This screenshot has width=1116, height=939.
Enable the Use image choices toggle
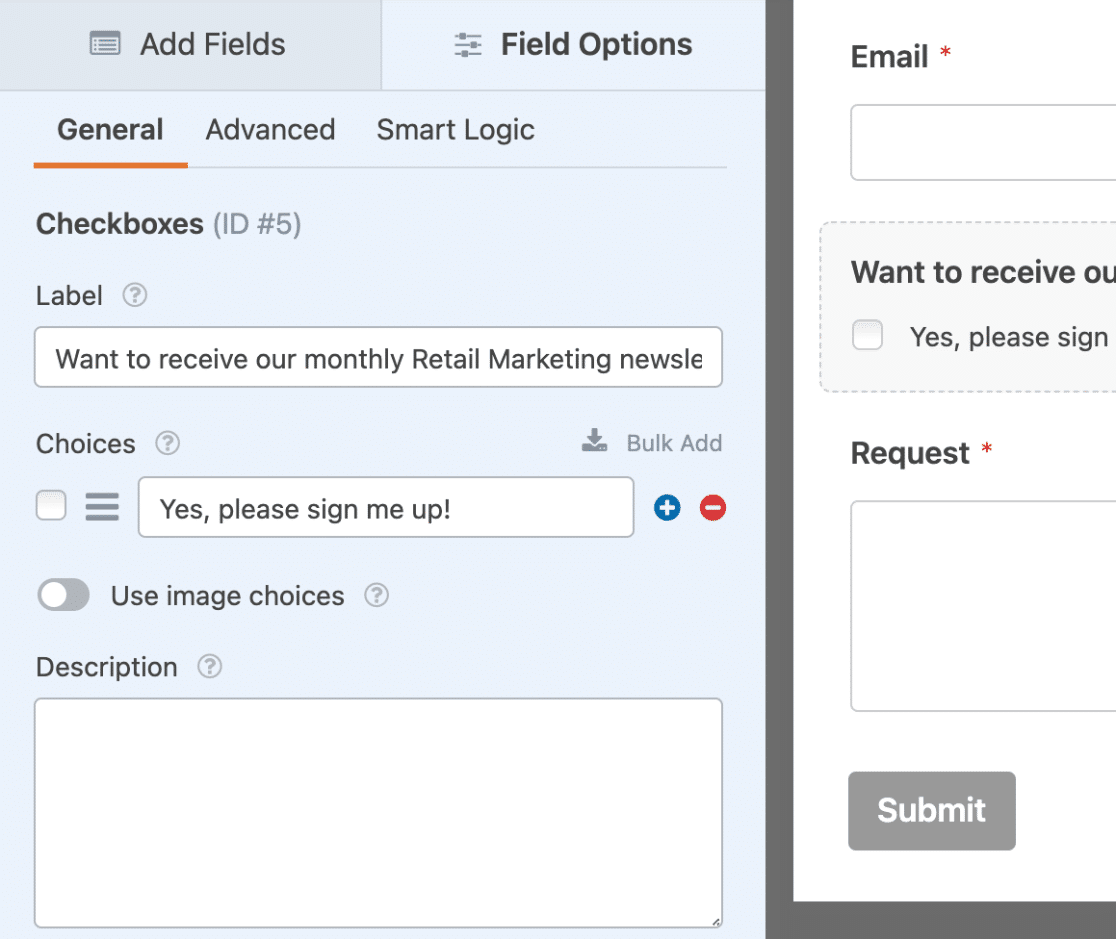(x=64, y=596)
